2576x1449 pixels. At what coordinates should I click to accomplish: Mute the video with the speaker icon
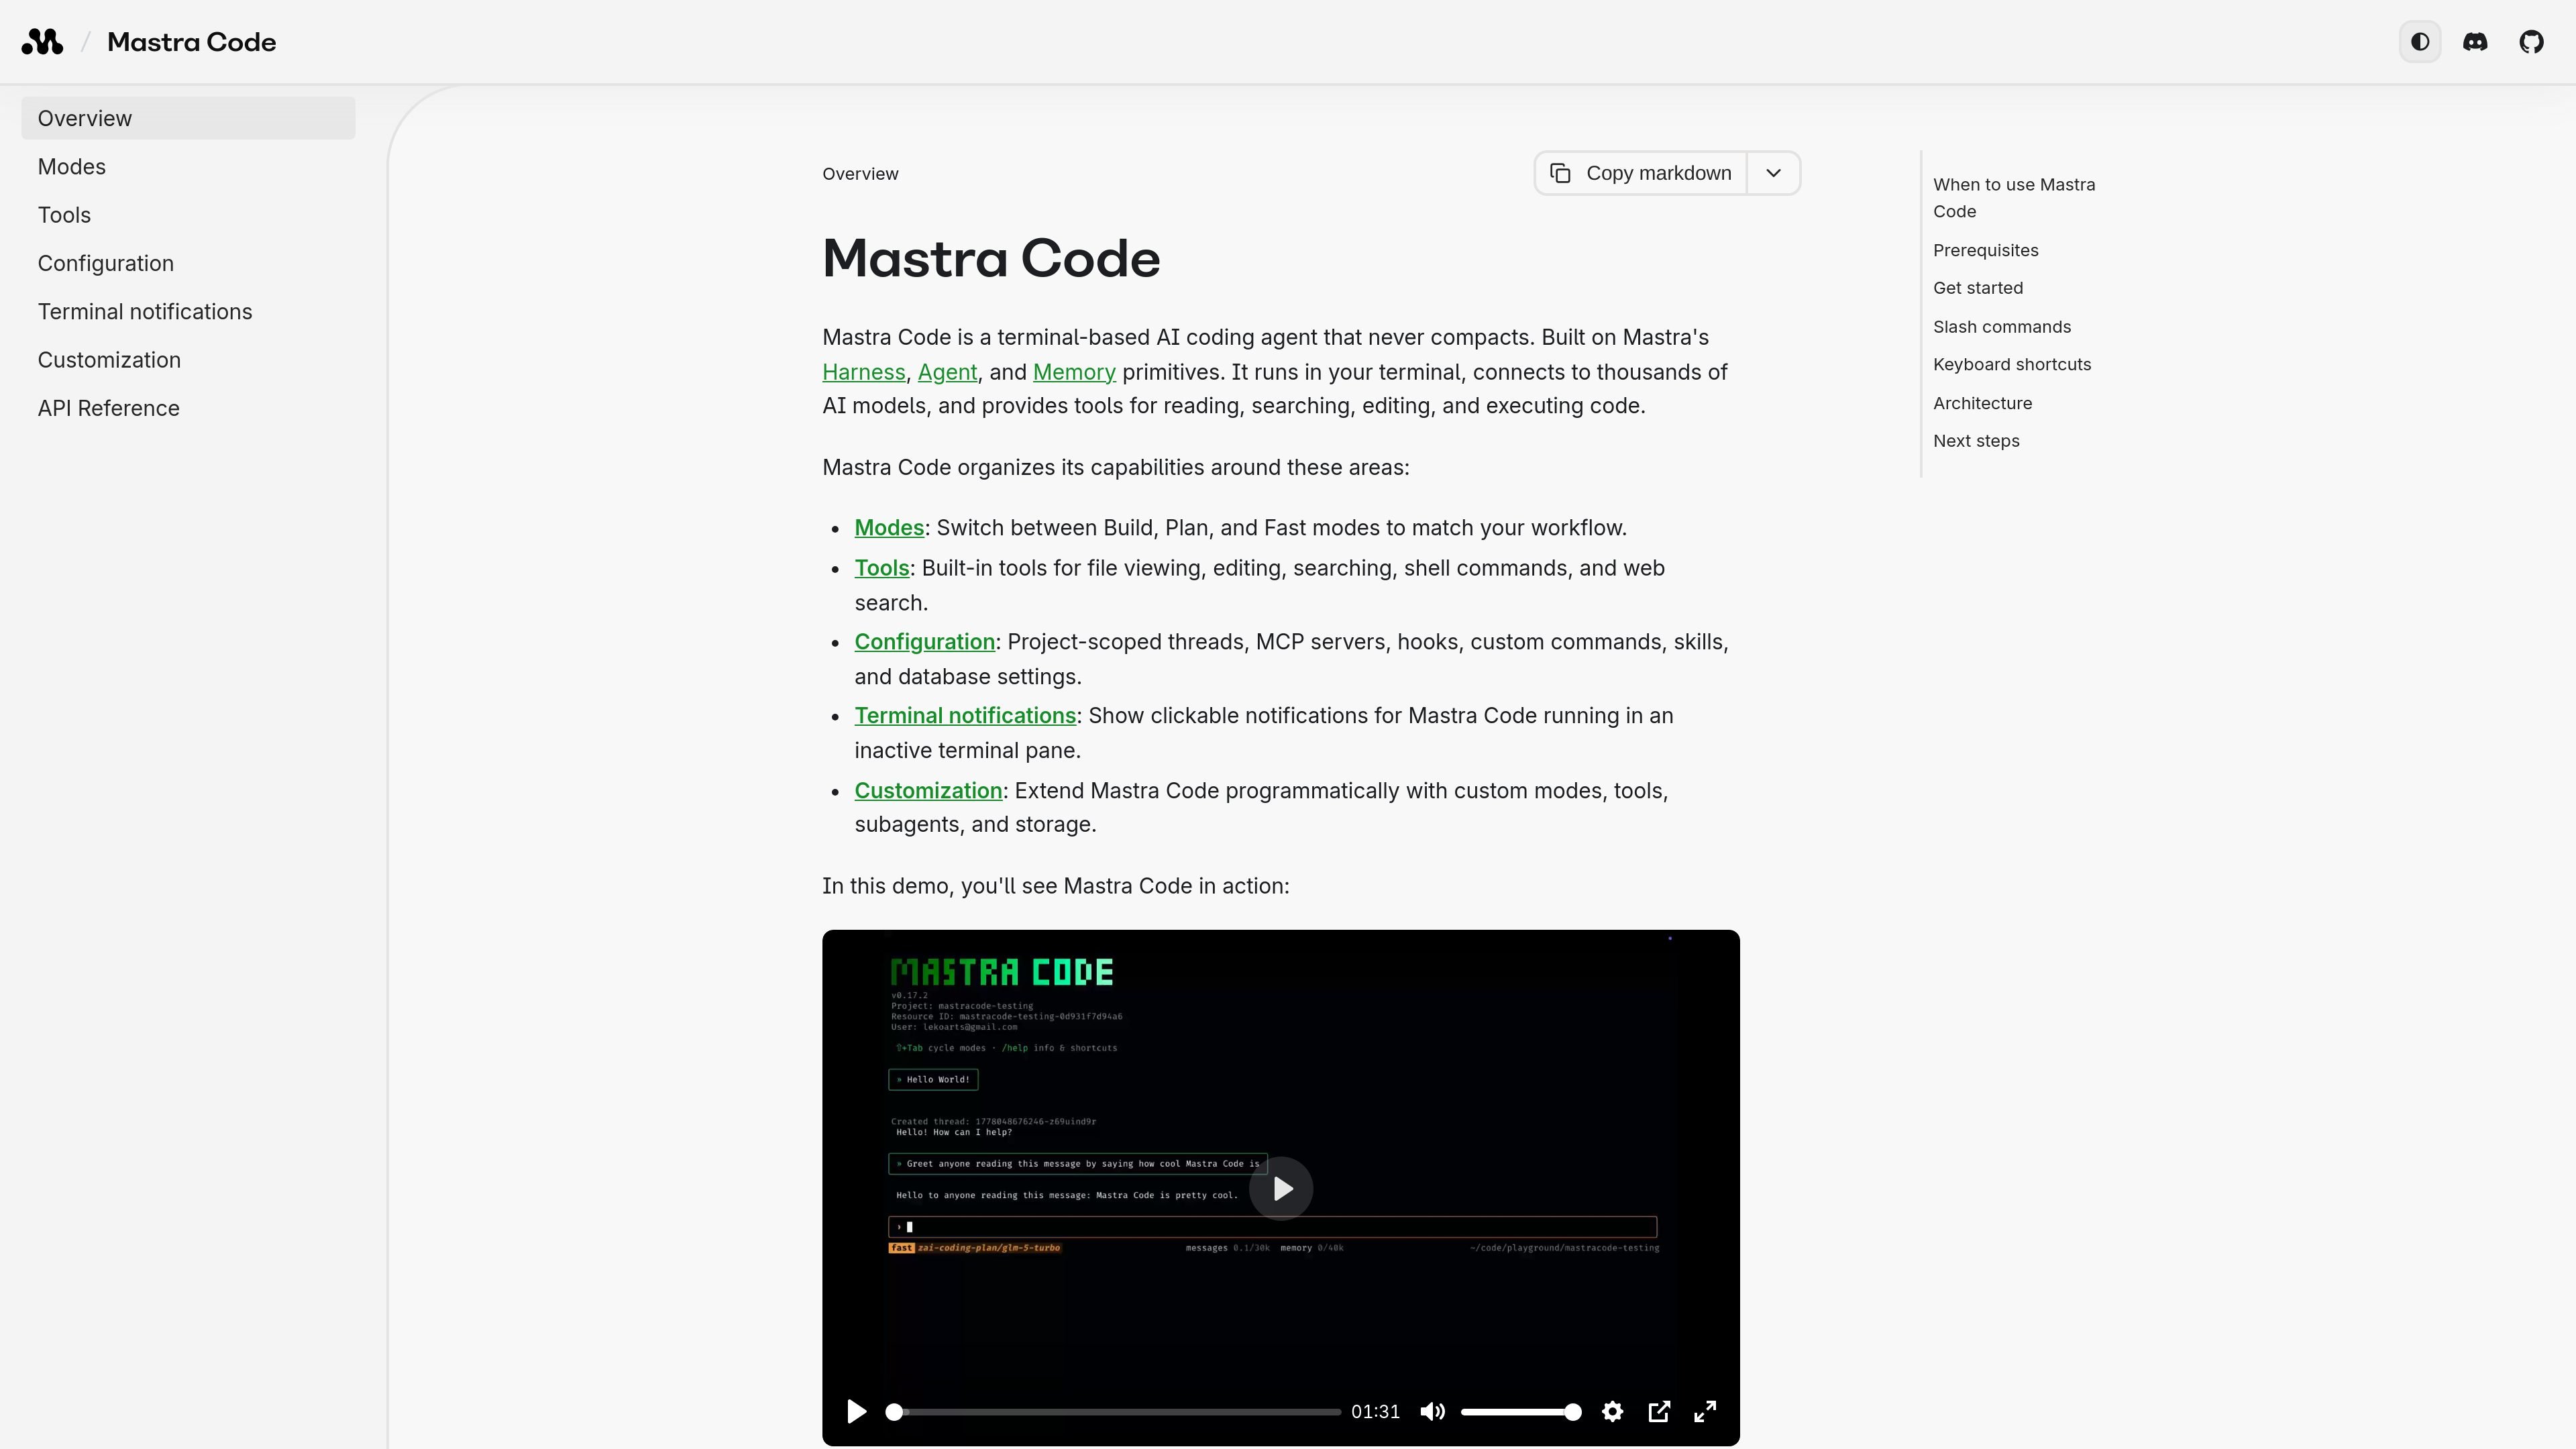click(1432, 1411)
